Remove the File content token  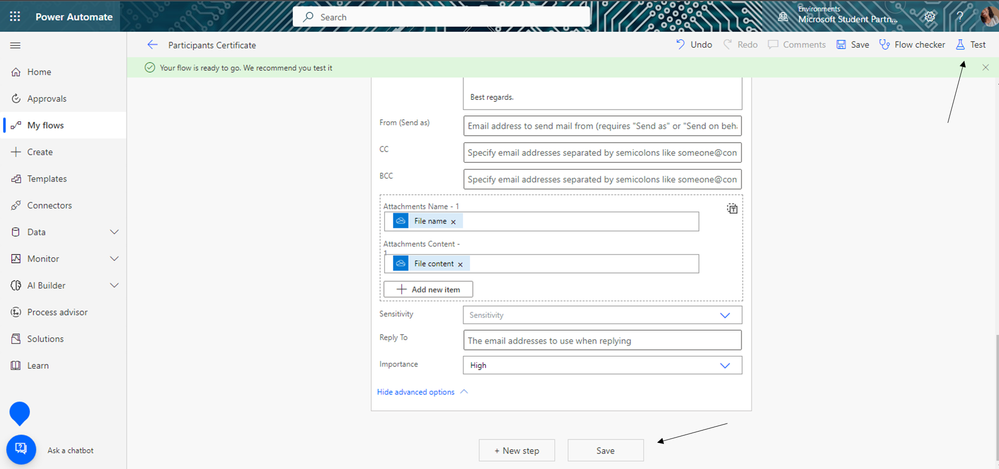460,264
